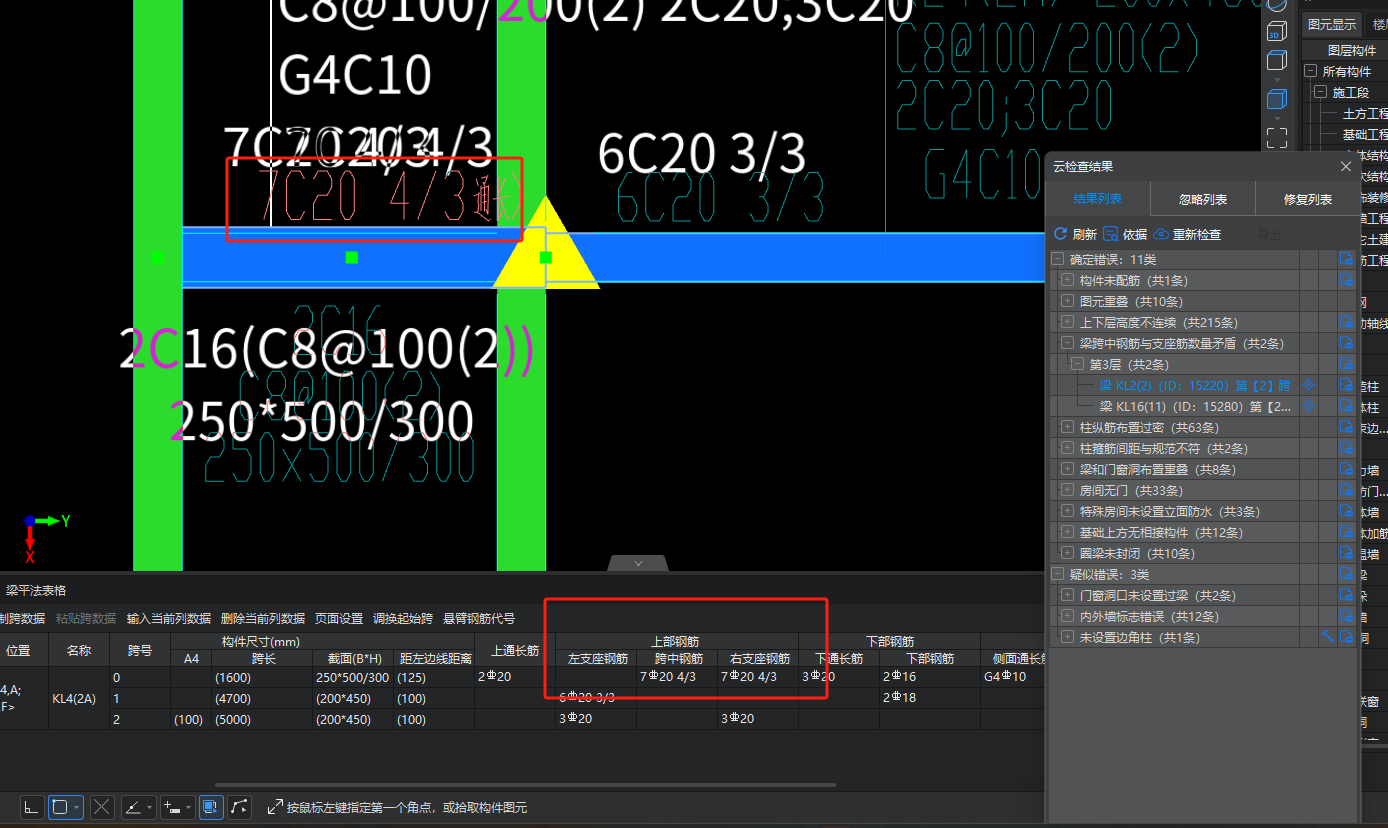This screenshot has width=1388, height=828.
Task: Expand 上下层高度不连续 (共215条) node
Action: 1067,322
